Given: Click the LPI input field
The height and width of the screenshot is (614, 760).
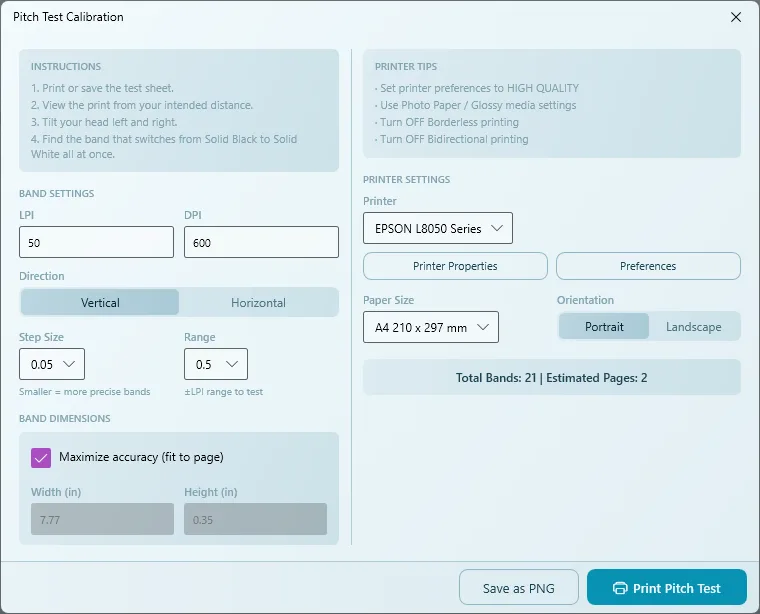Looking at the screenshot, I should pyautogui.click(x=96, y=242).
